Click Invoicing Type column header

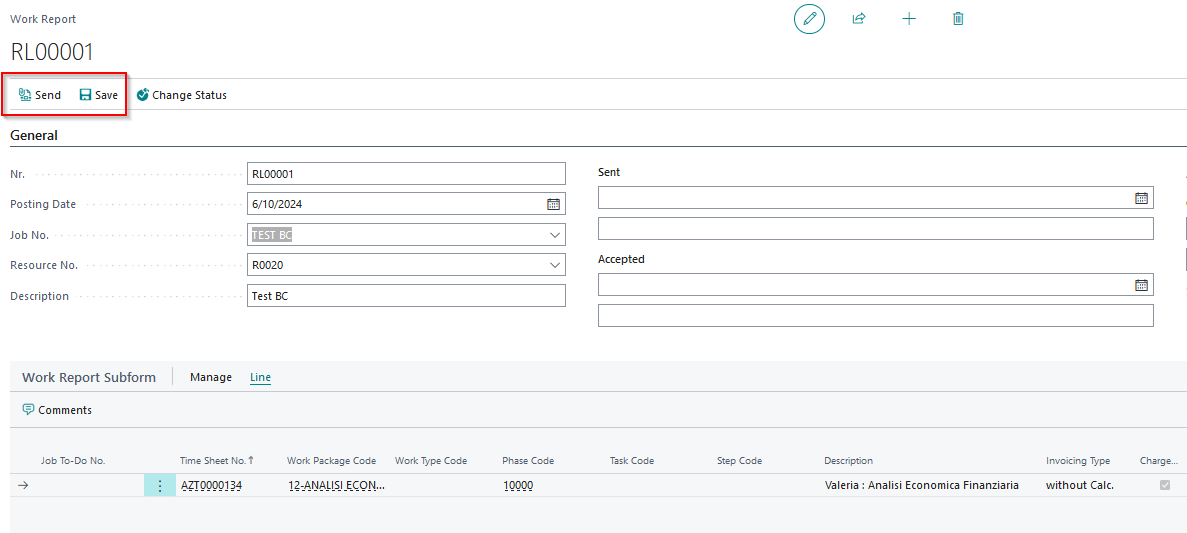tap(1077, 460)
